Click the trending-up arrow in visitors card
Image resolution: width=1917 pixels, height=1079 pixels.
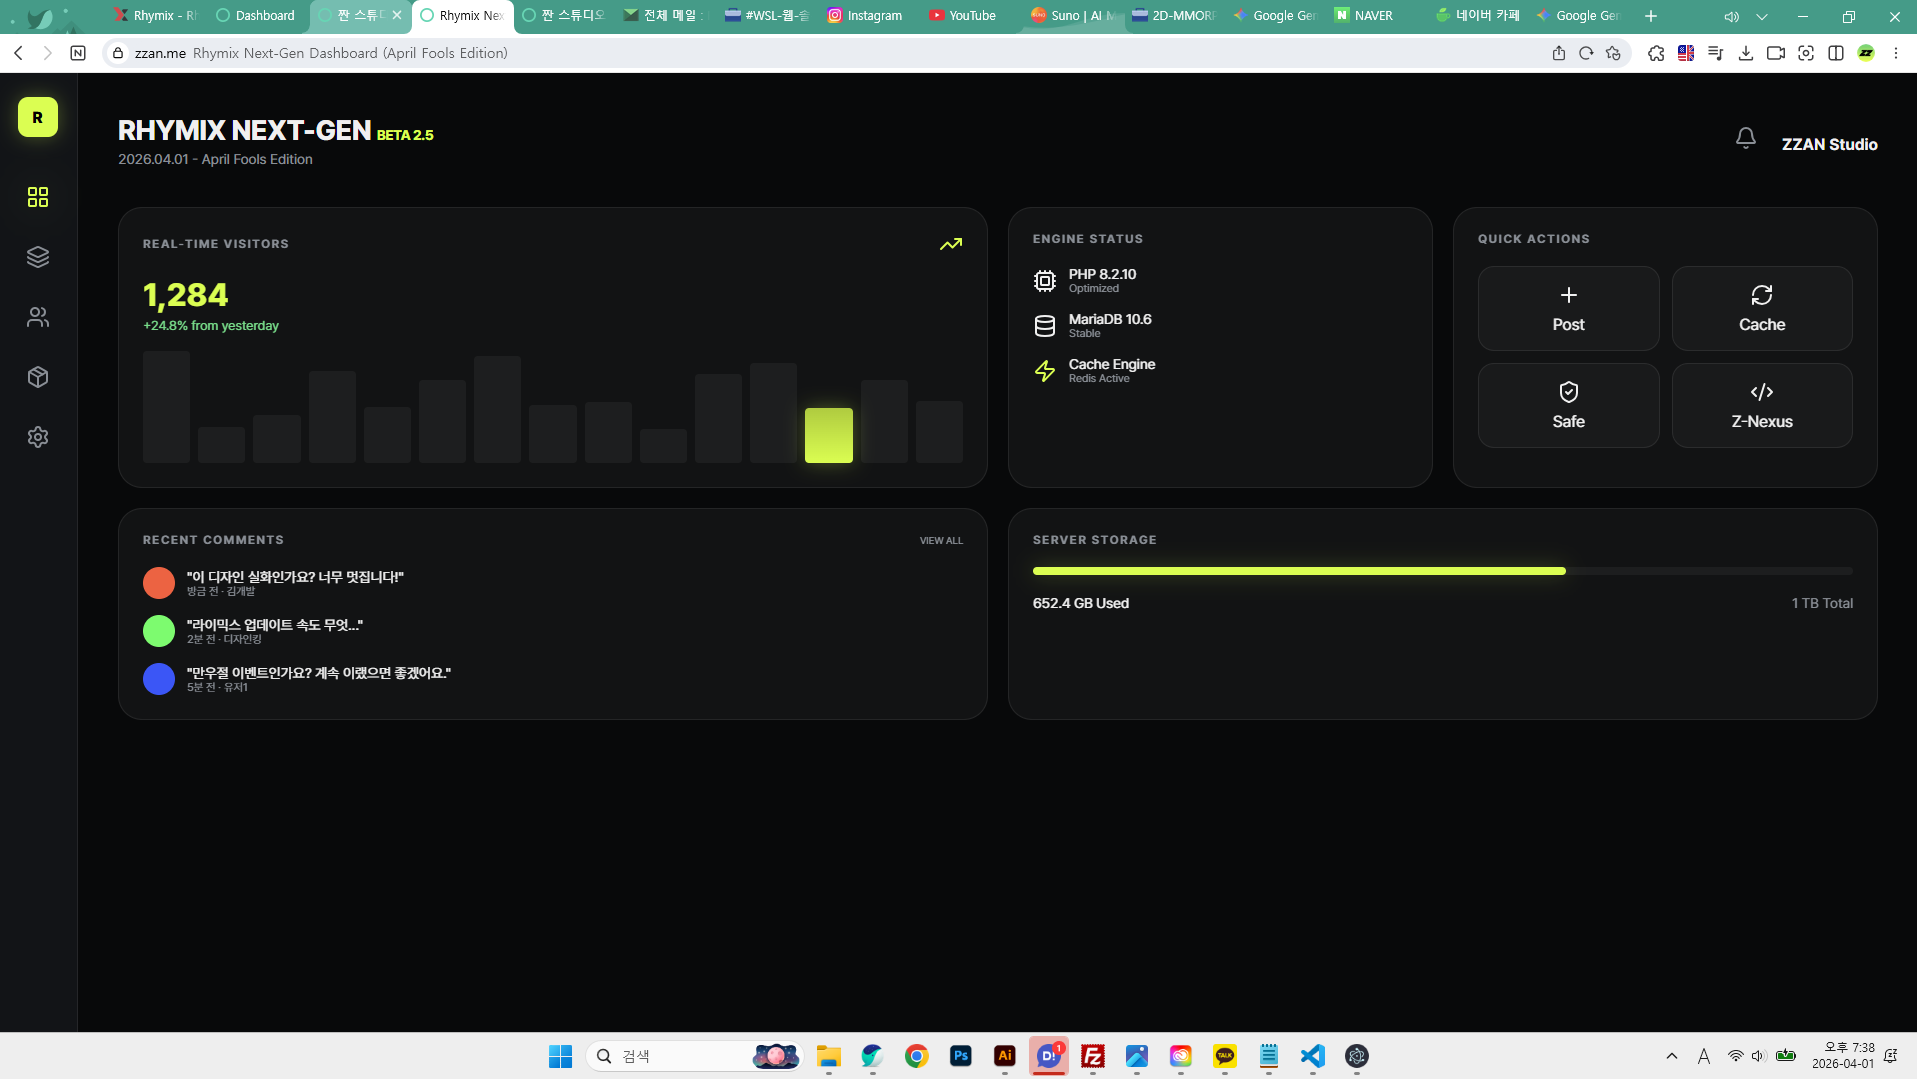[950, 244]
